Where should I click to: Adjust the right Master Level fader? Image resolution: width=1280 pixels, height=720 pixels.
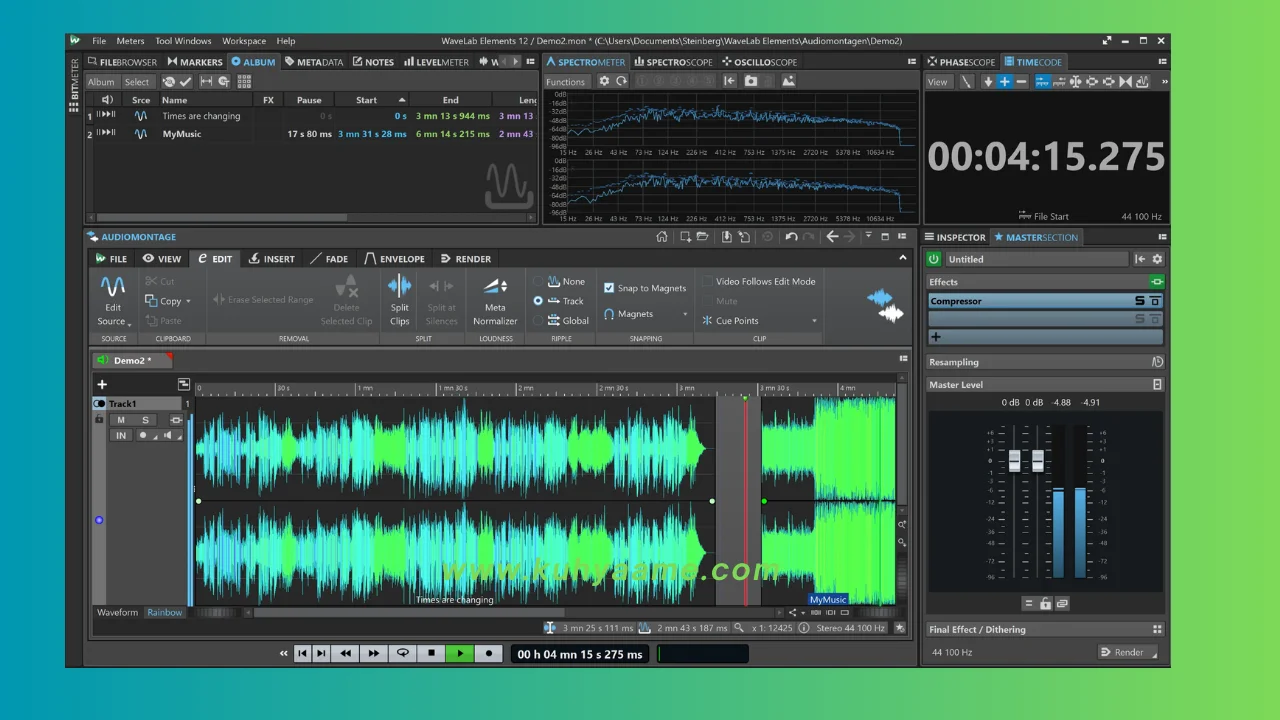[x=1038, y=461]
